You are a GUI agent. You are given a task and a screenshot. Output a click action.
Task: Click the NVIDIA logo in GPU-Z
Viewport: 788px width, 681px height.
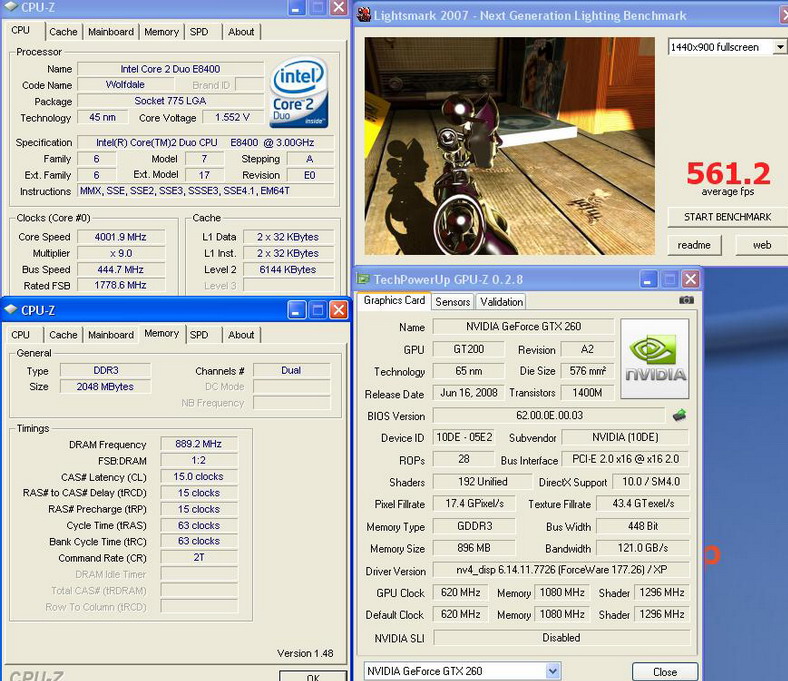click(655, 358)
